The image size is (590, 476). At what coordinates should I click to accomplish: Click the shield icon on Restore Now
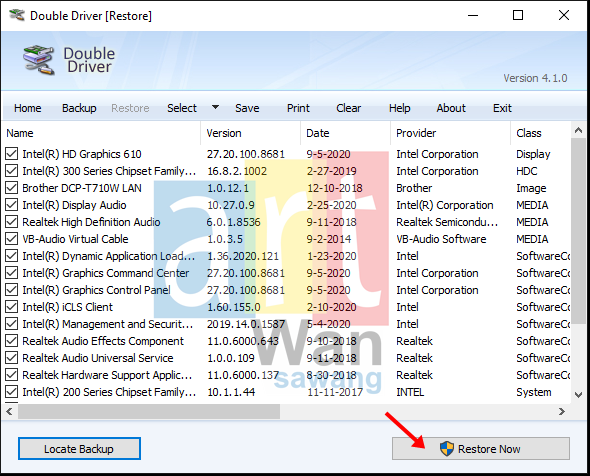coord(447,449)
